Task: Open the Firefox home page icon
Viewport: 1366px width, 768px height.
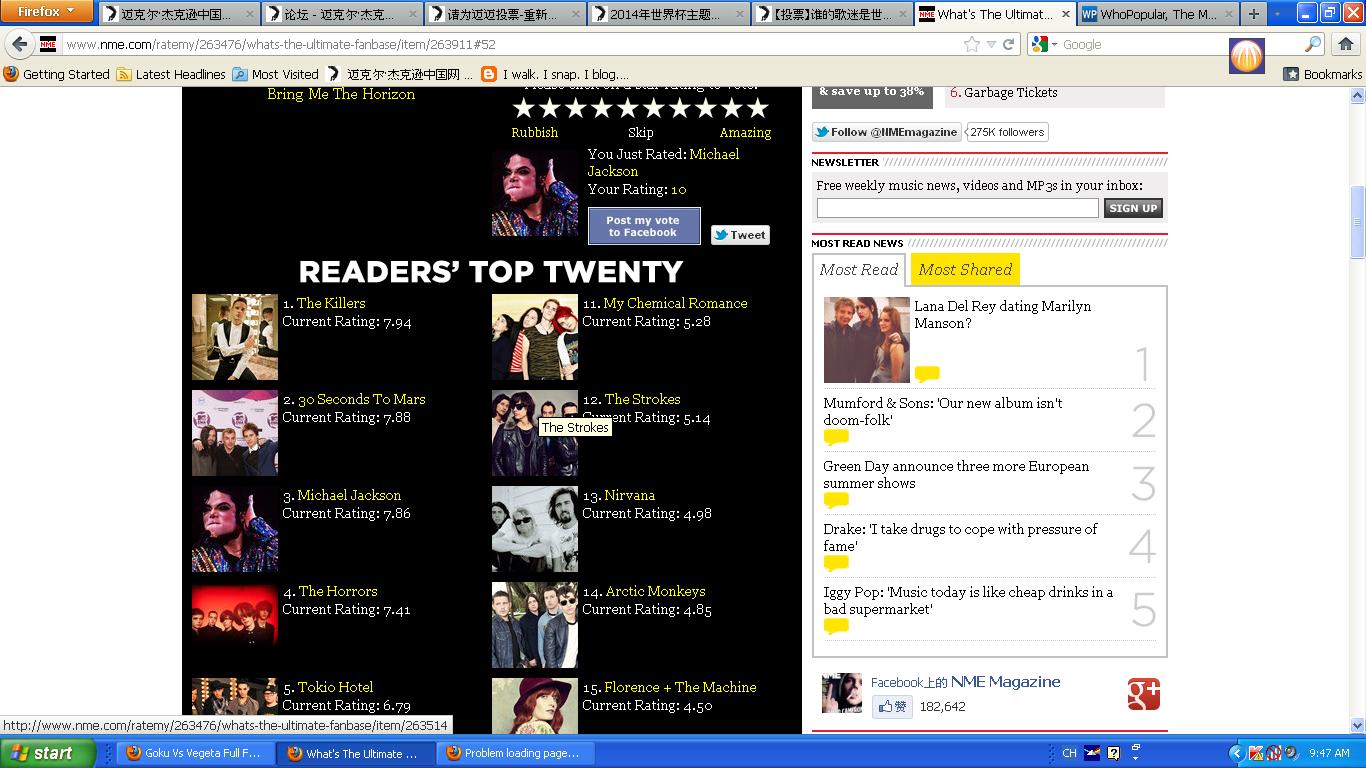Action: [1345, 44]
